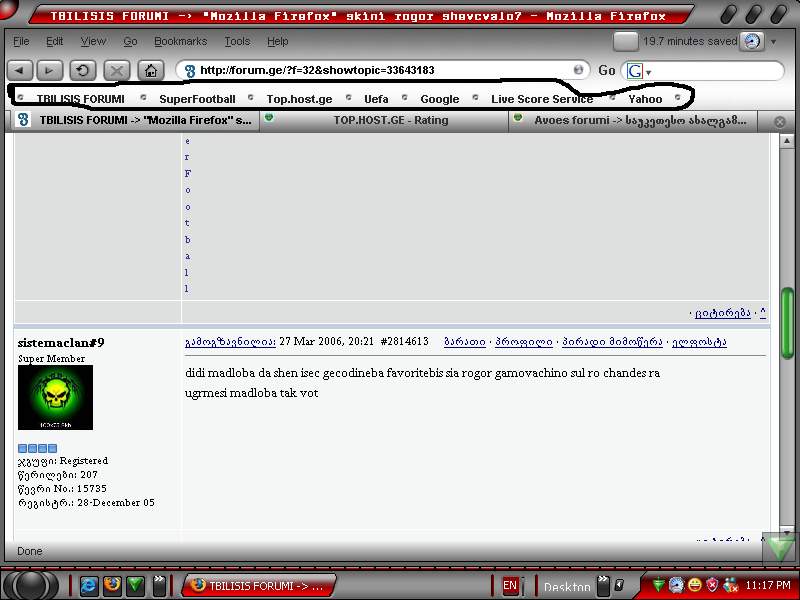Open the Uefa bookmark
This screenshot has width=800, height=600.
376,99
